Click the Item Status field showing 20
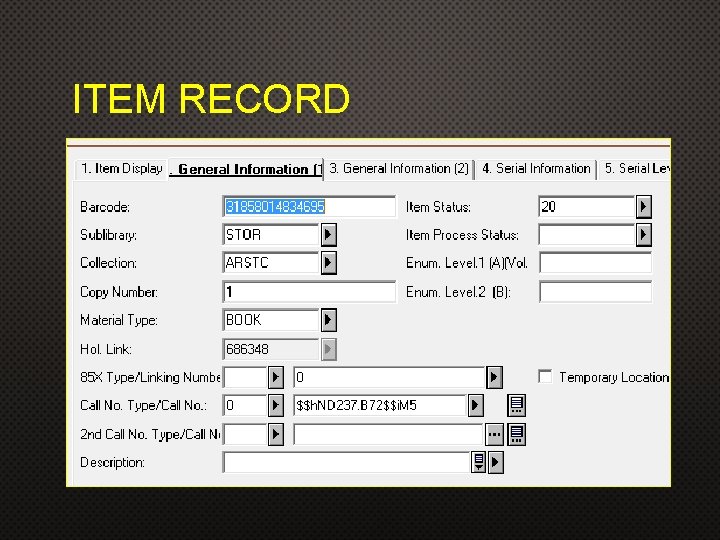 586,207
